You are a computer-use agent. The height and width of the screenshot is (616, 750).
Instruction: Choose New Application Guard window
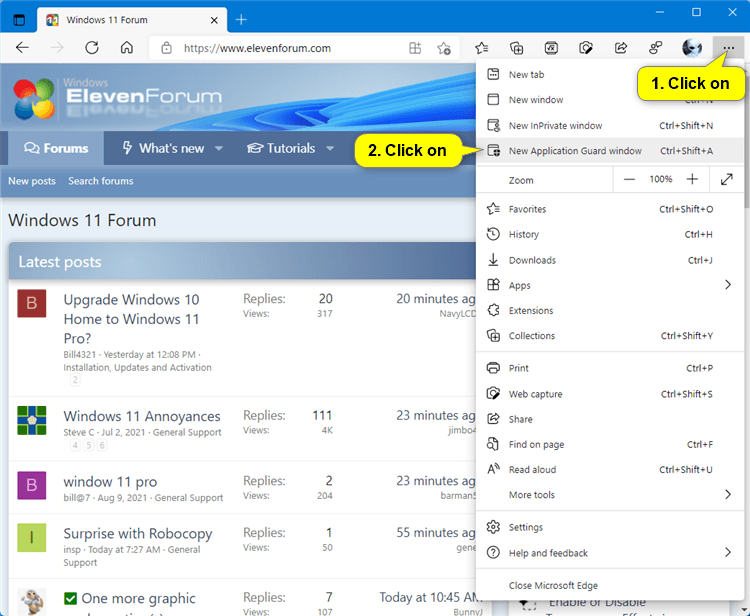pyautogui.click(x=610, y=151)
